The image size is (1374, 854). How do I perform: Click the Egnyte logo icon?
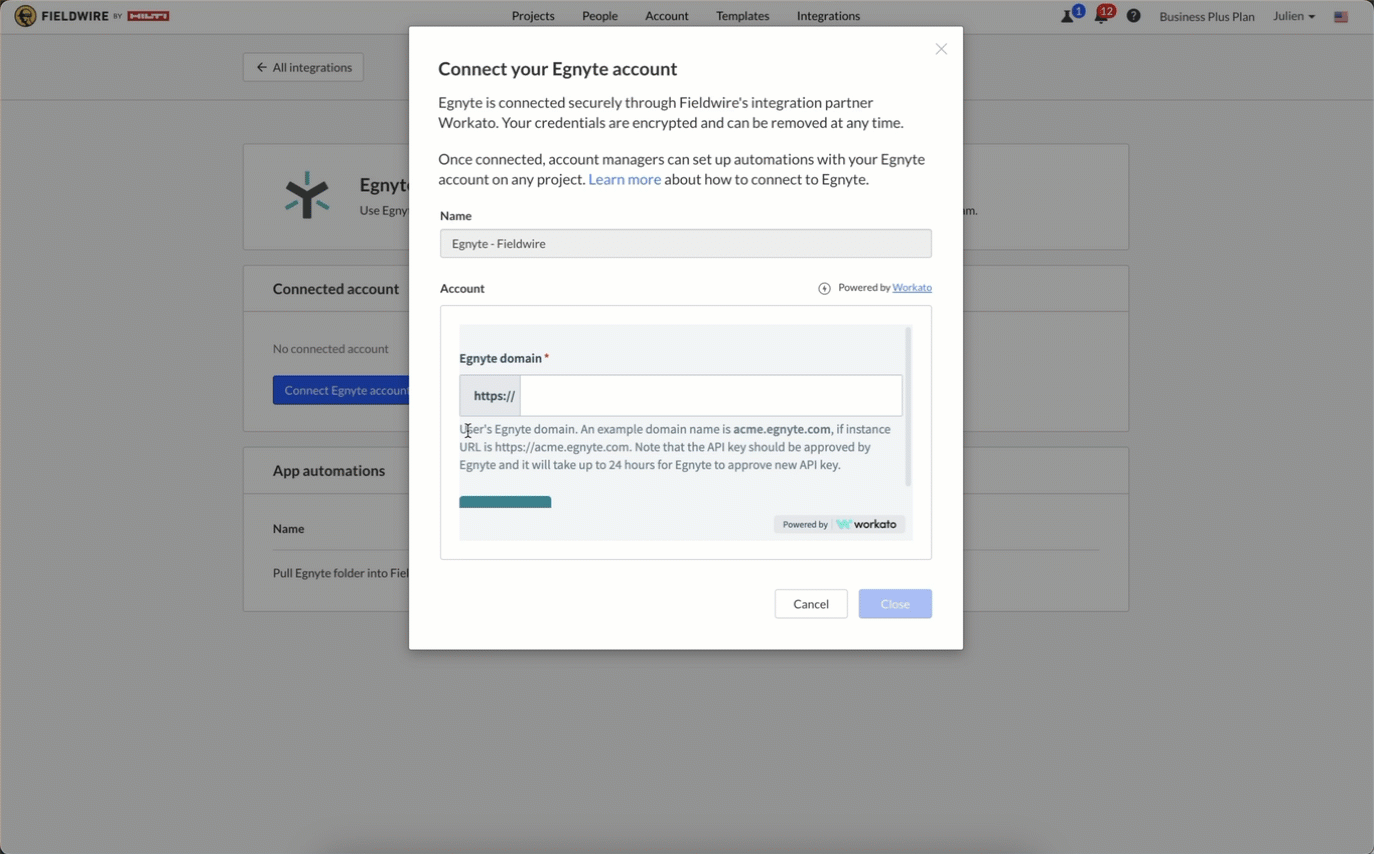[307, 195]
